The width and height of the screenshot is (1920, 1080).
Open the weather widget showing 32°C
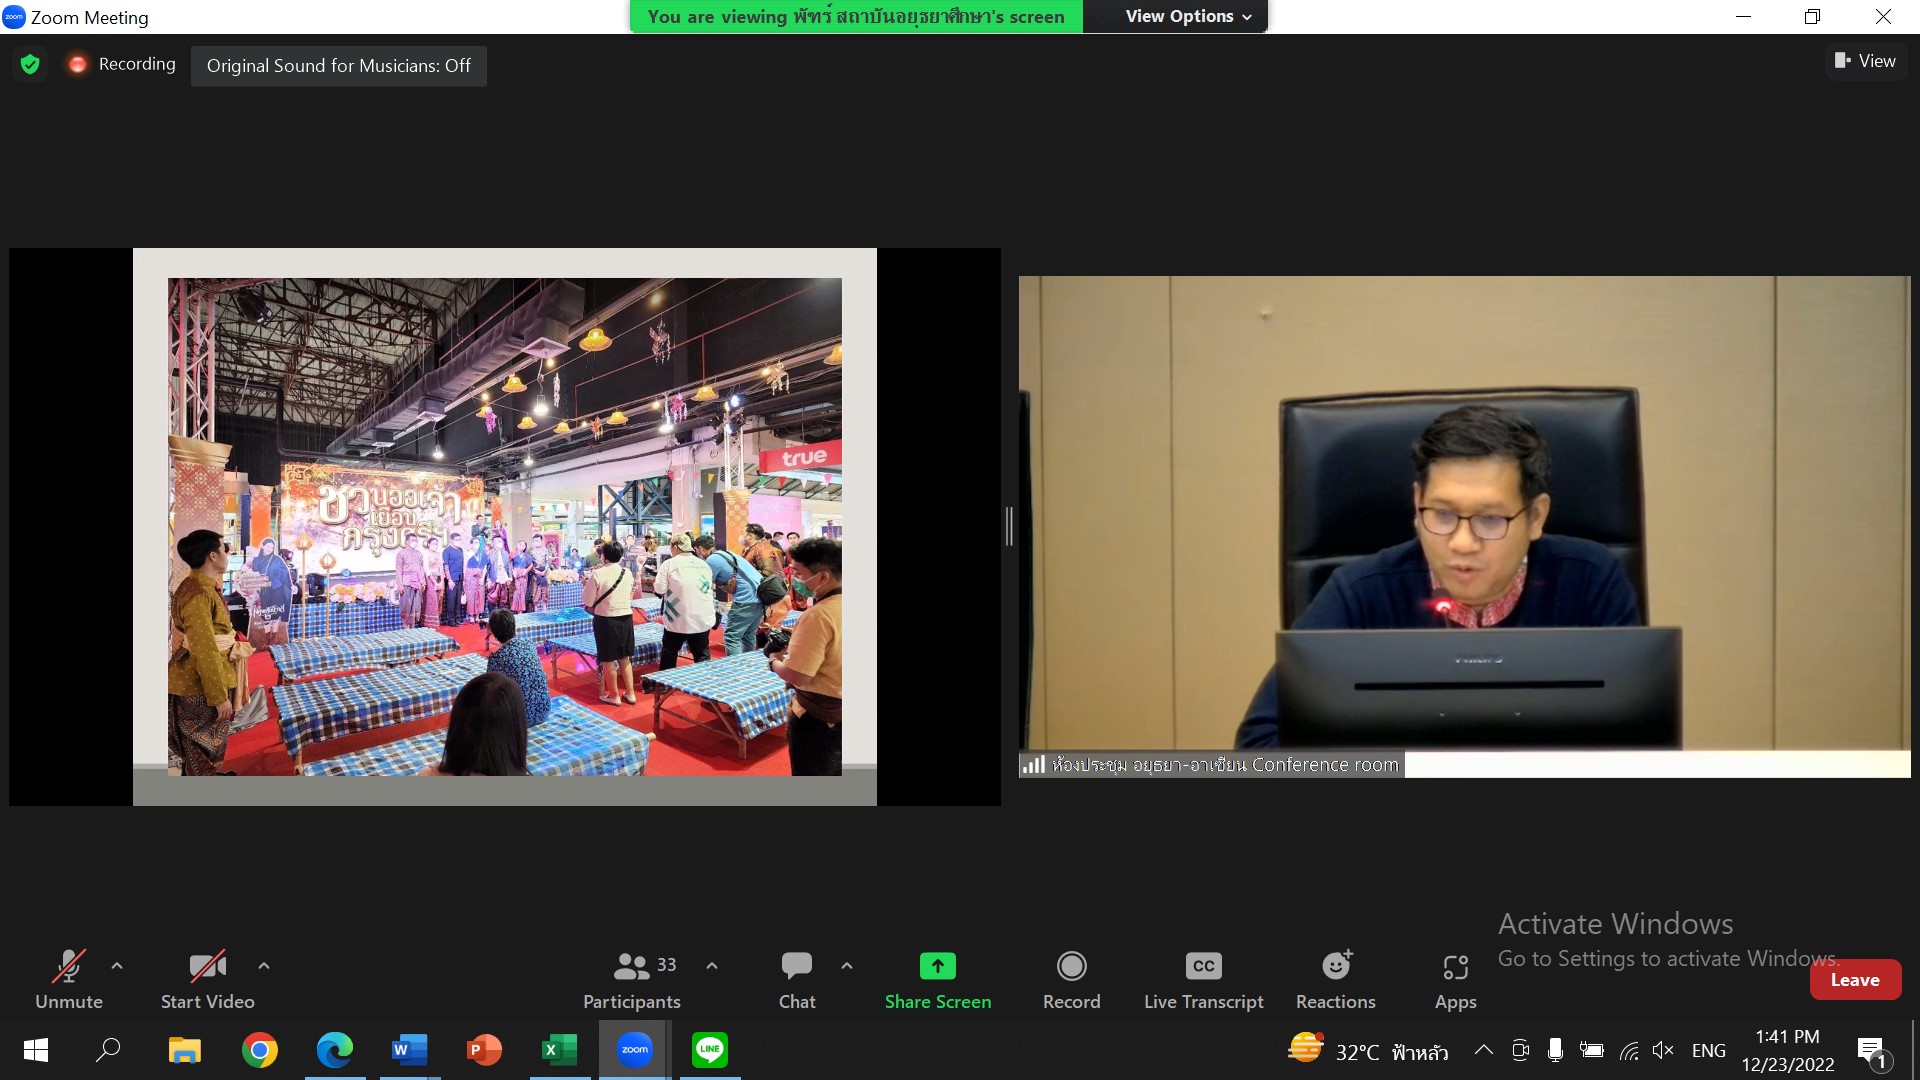pos(1367,1050)
